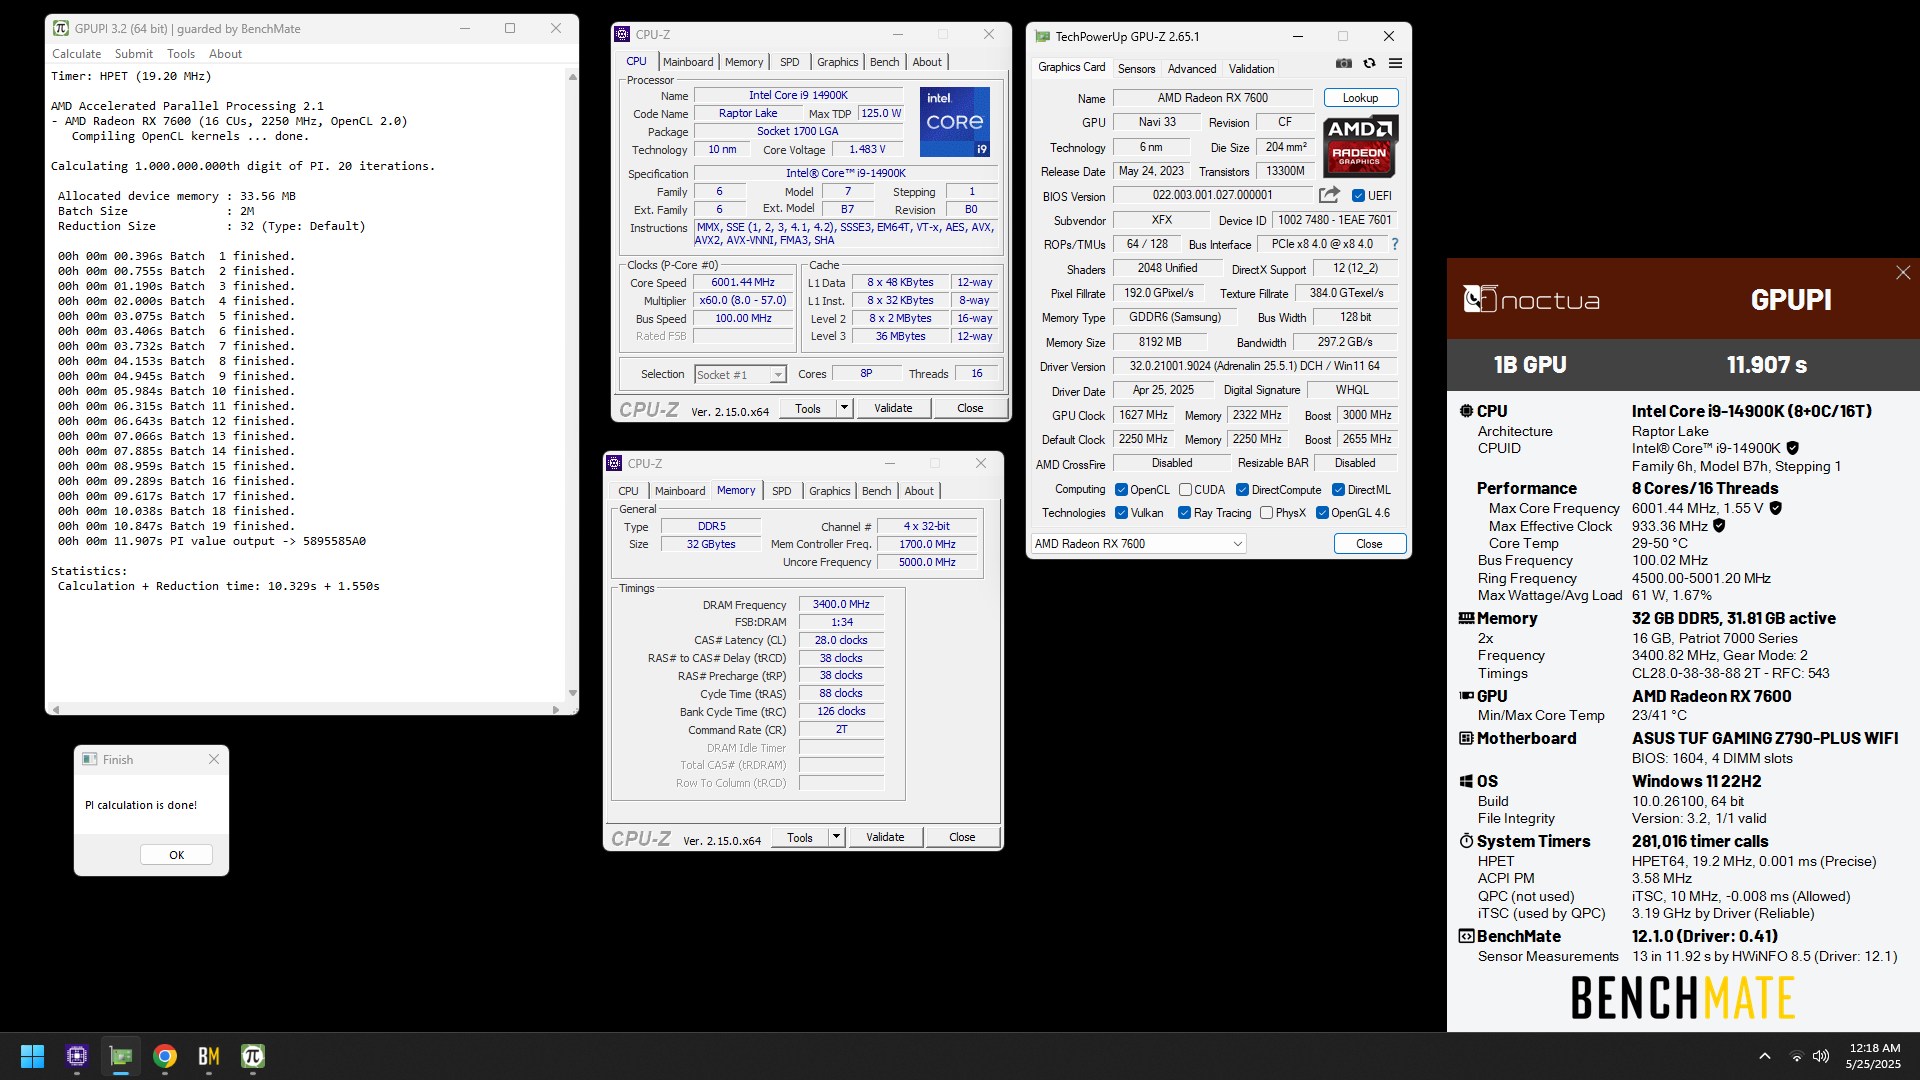Open Tools dropdown arrow in CPU-Z CPU window
The image size is (1920, 1080).
[x=844, y=408]
